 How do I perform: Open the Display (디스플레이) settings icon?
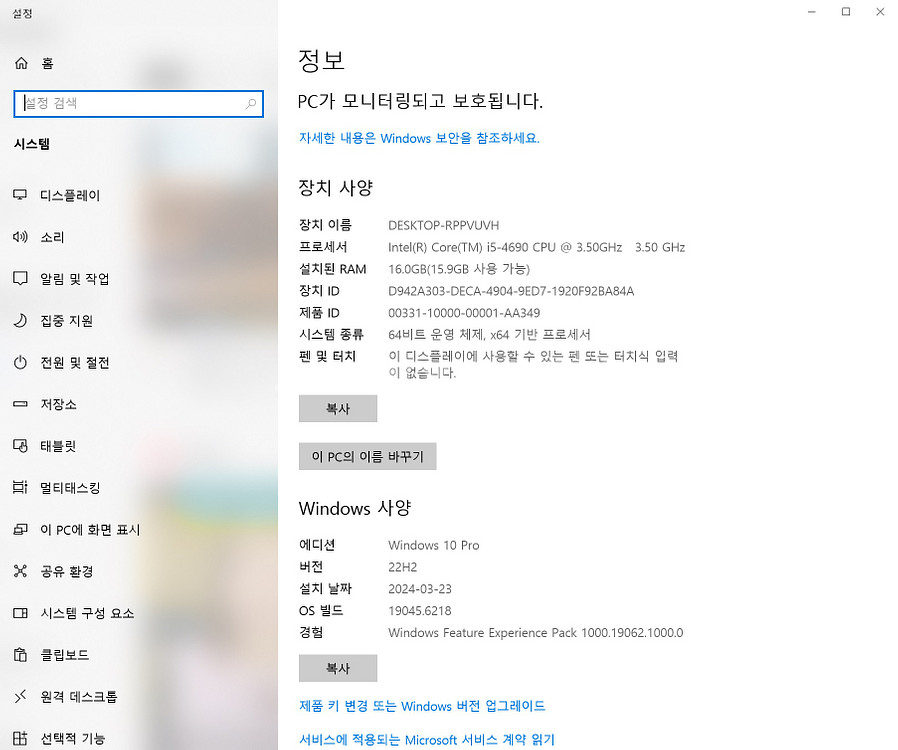(x=20, y=195)
